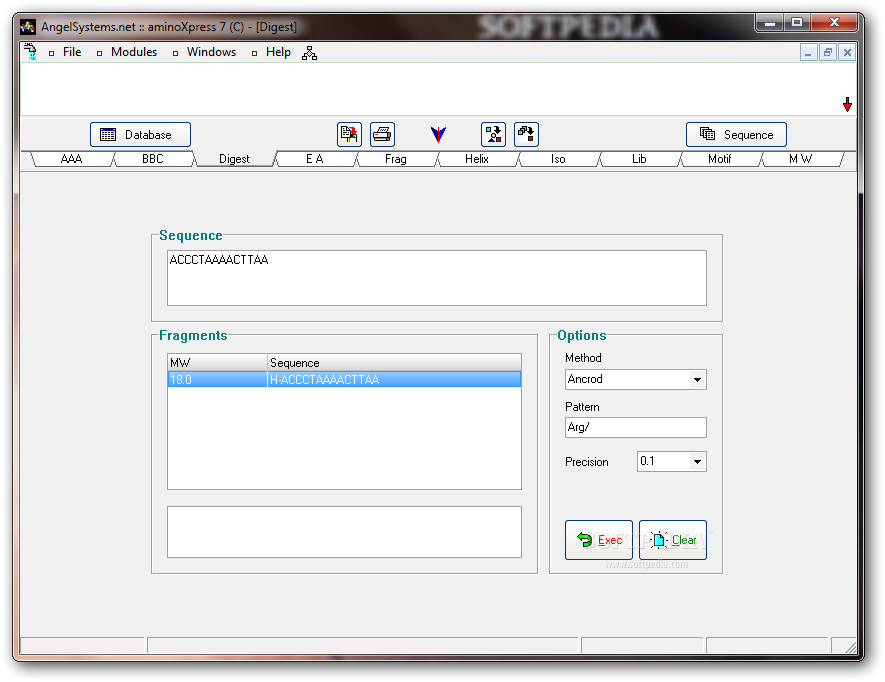This screenshot has width=885, height=682.
Task: Open the Database button
Action: tap(141, 134)
